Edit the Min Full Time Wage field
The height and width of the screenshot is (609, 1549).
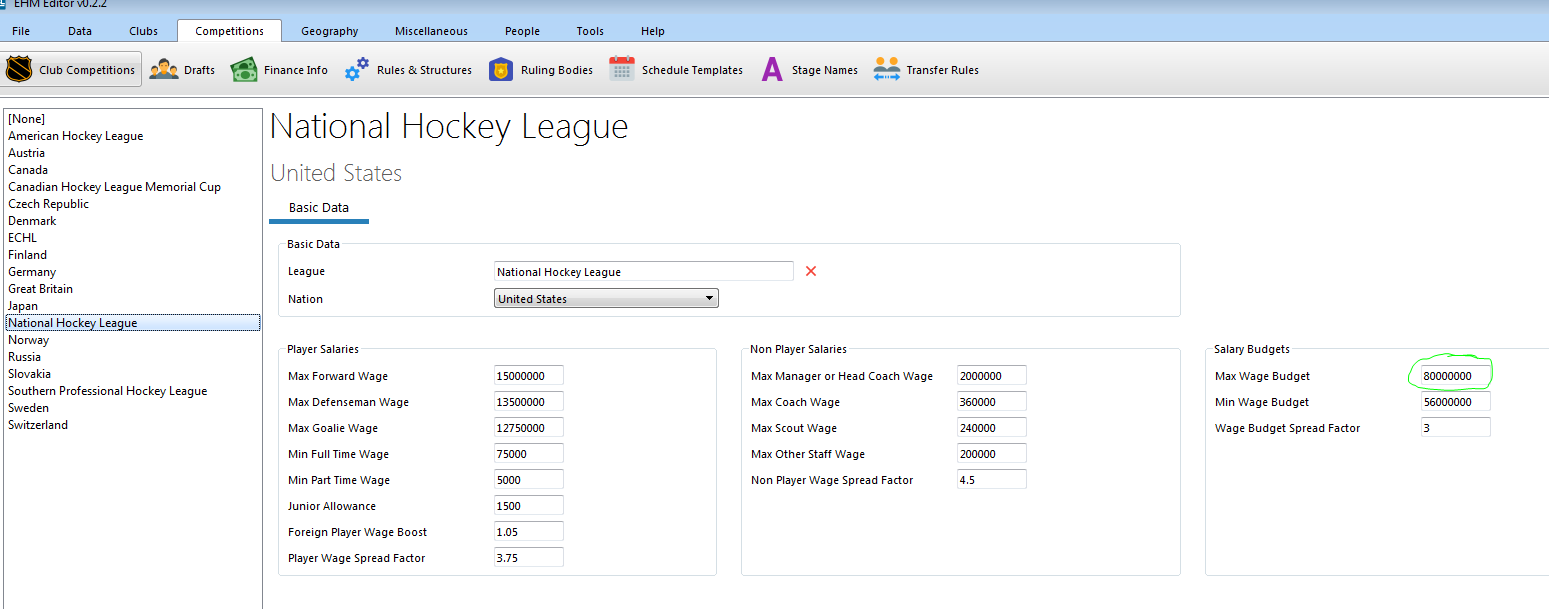click(x=529, y=454)
